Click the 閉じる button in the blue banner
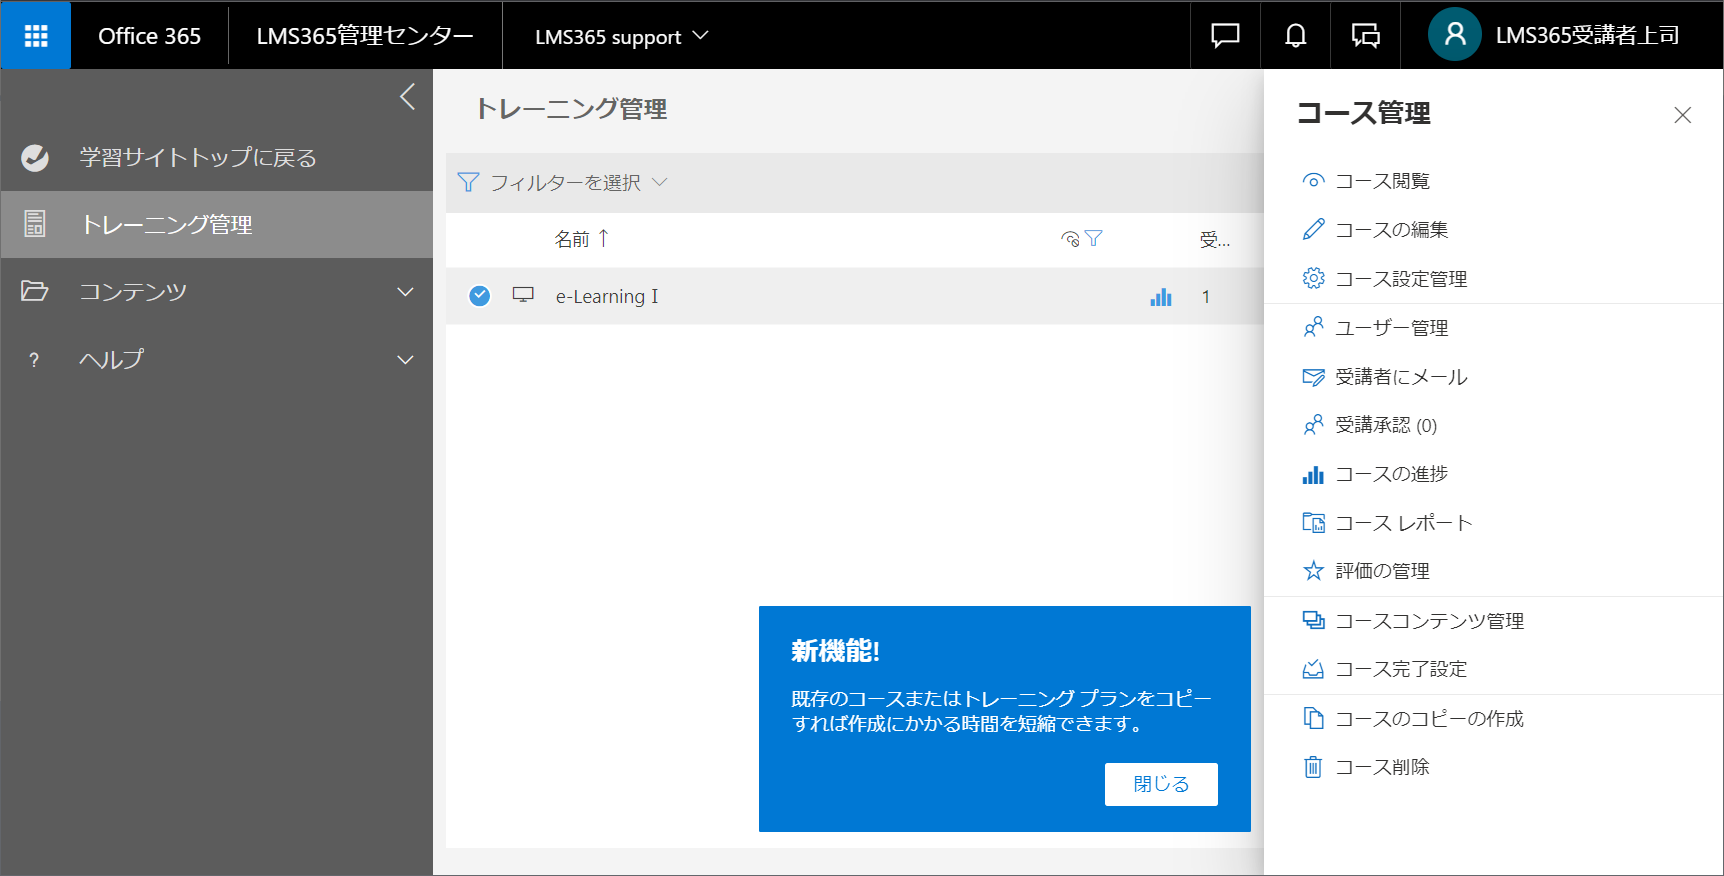The height and width of the screenshot is (876, 1724). 1161,784
